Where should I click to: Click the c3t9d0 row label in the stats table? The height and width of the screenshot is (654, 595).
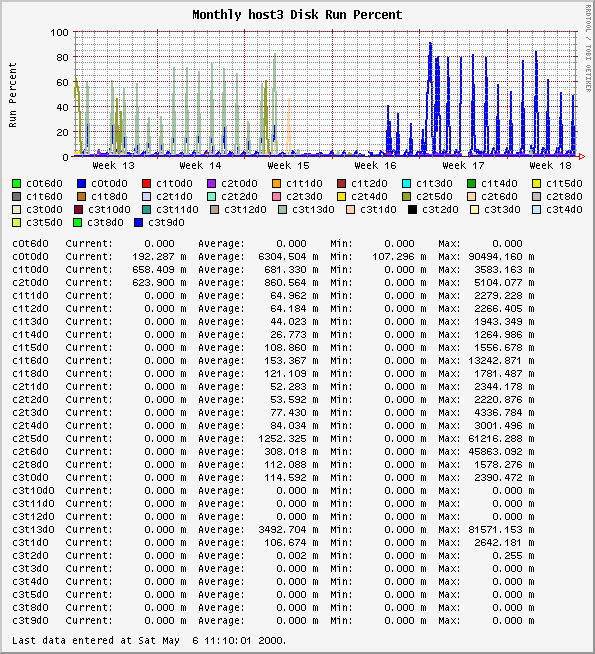point(30,621)
